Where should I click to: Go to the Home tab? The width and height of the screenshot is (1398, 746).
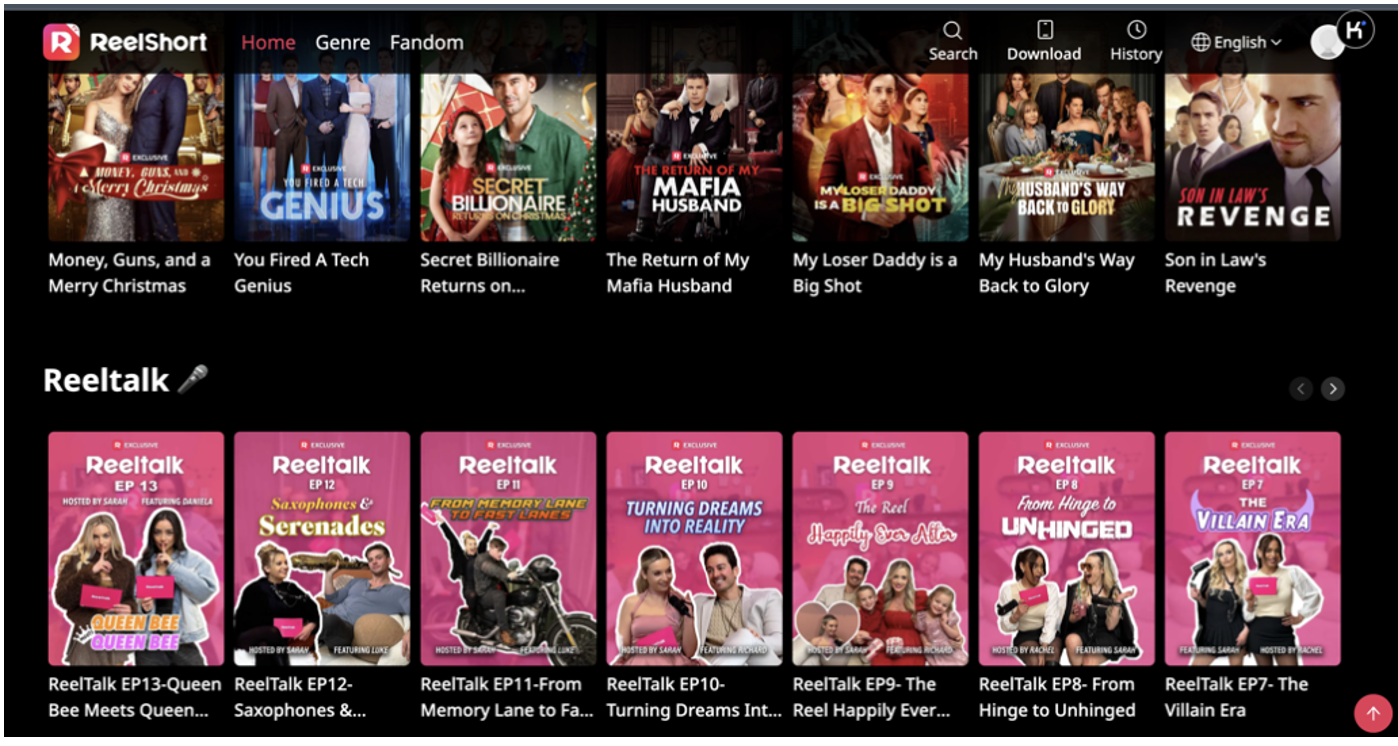click(x=268, y=42)
